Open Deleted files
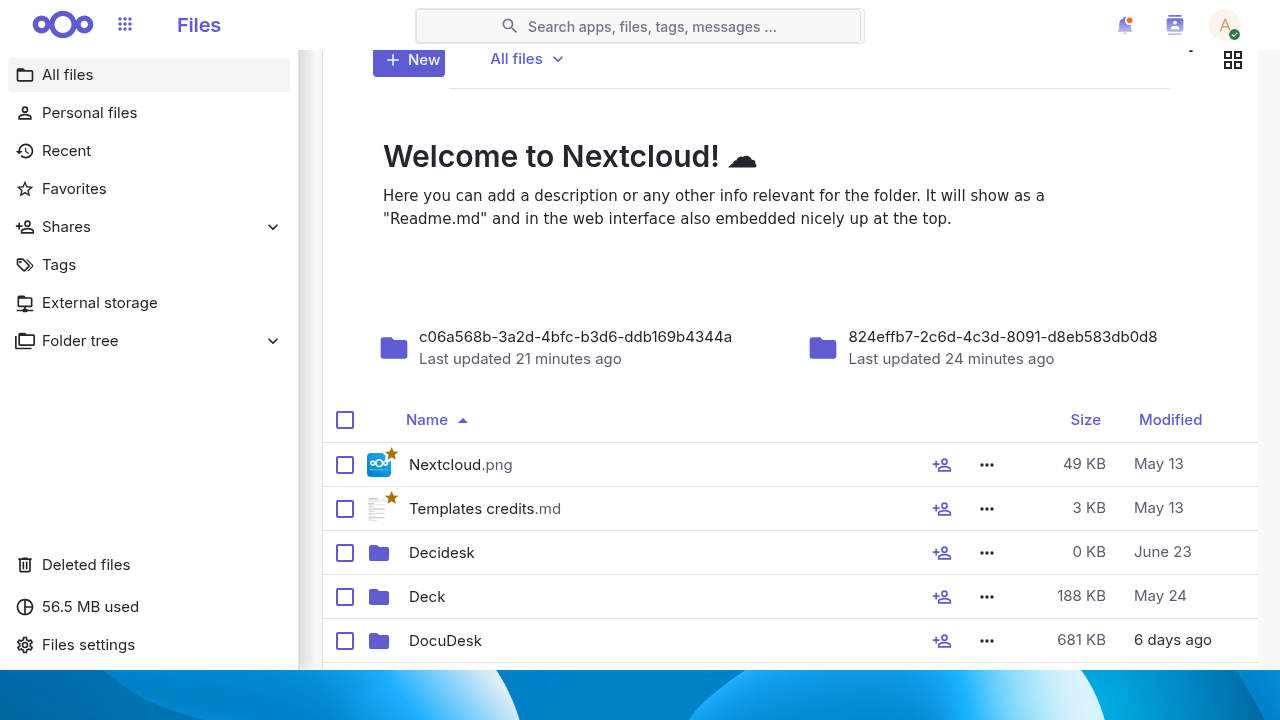 click(x=149, y=565)
